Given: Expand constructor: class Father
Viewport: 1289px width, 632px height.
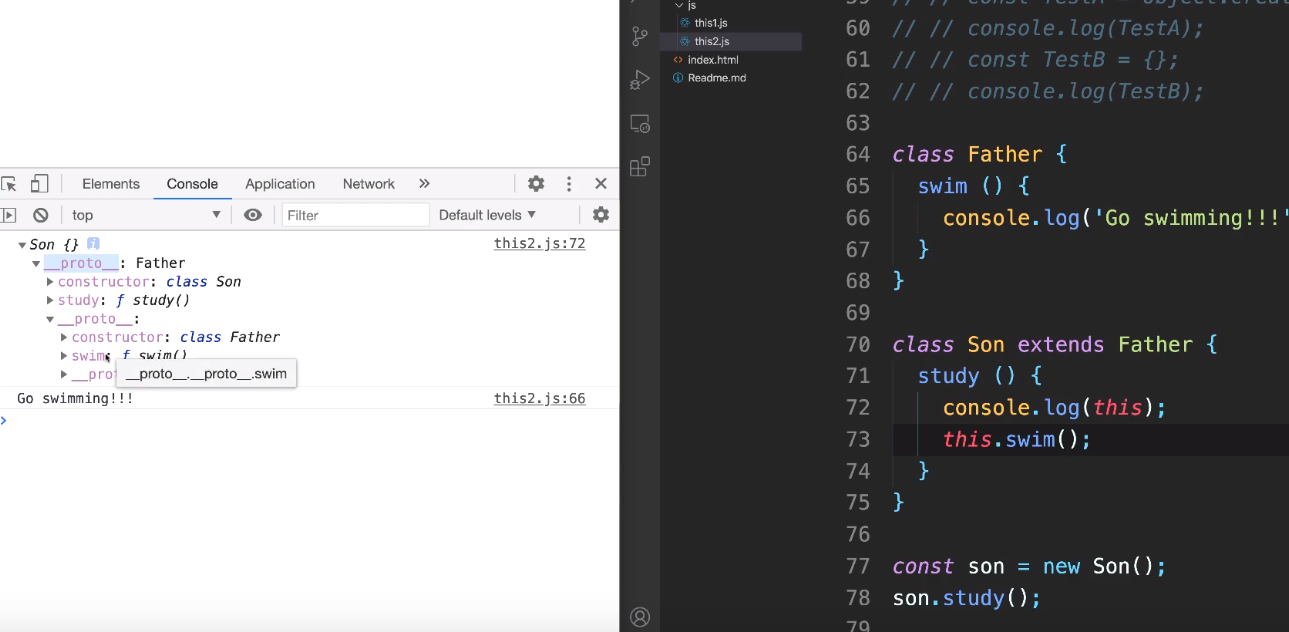Looking at the screenshot, I should click(64, 338).
